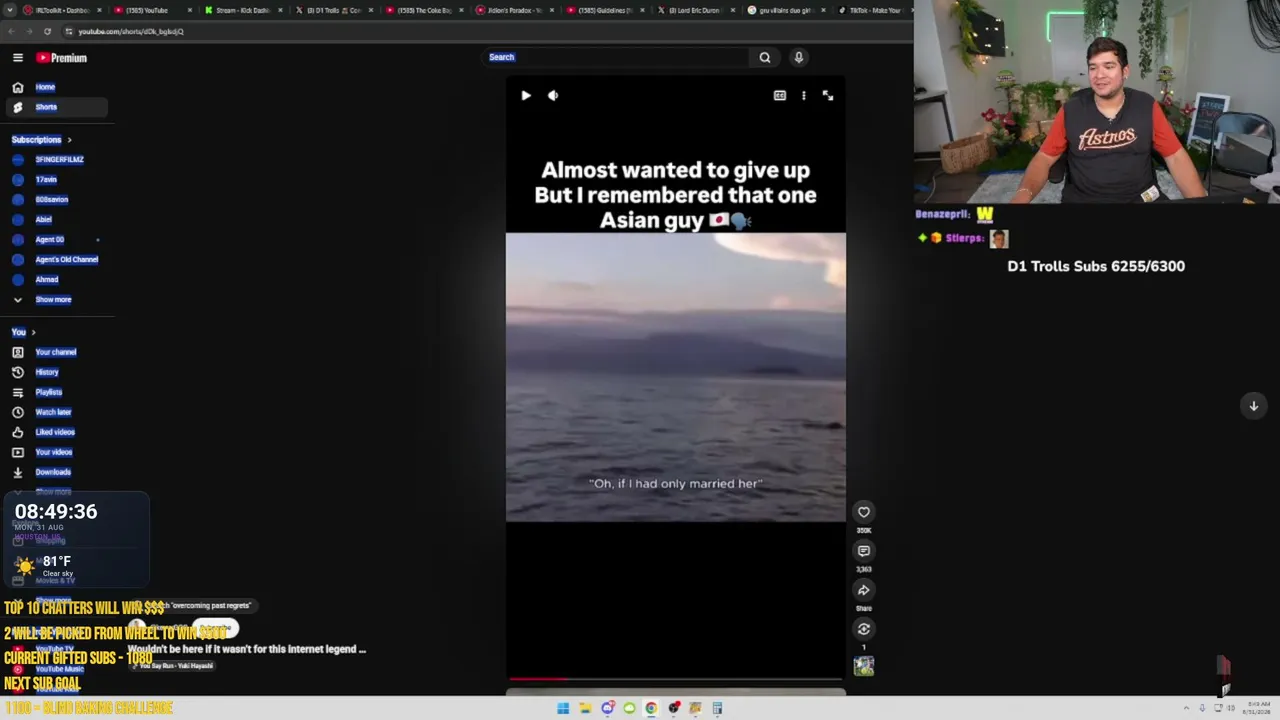Toggle captions on the Short
1280x720 pixels.
[x=780, y=96]
